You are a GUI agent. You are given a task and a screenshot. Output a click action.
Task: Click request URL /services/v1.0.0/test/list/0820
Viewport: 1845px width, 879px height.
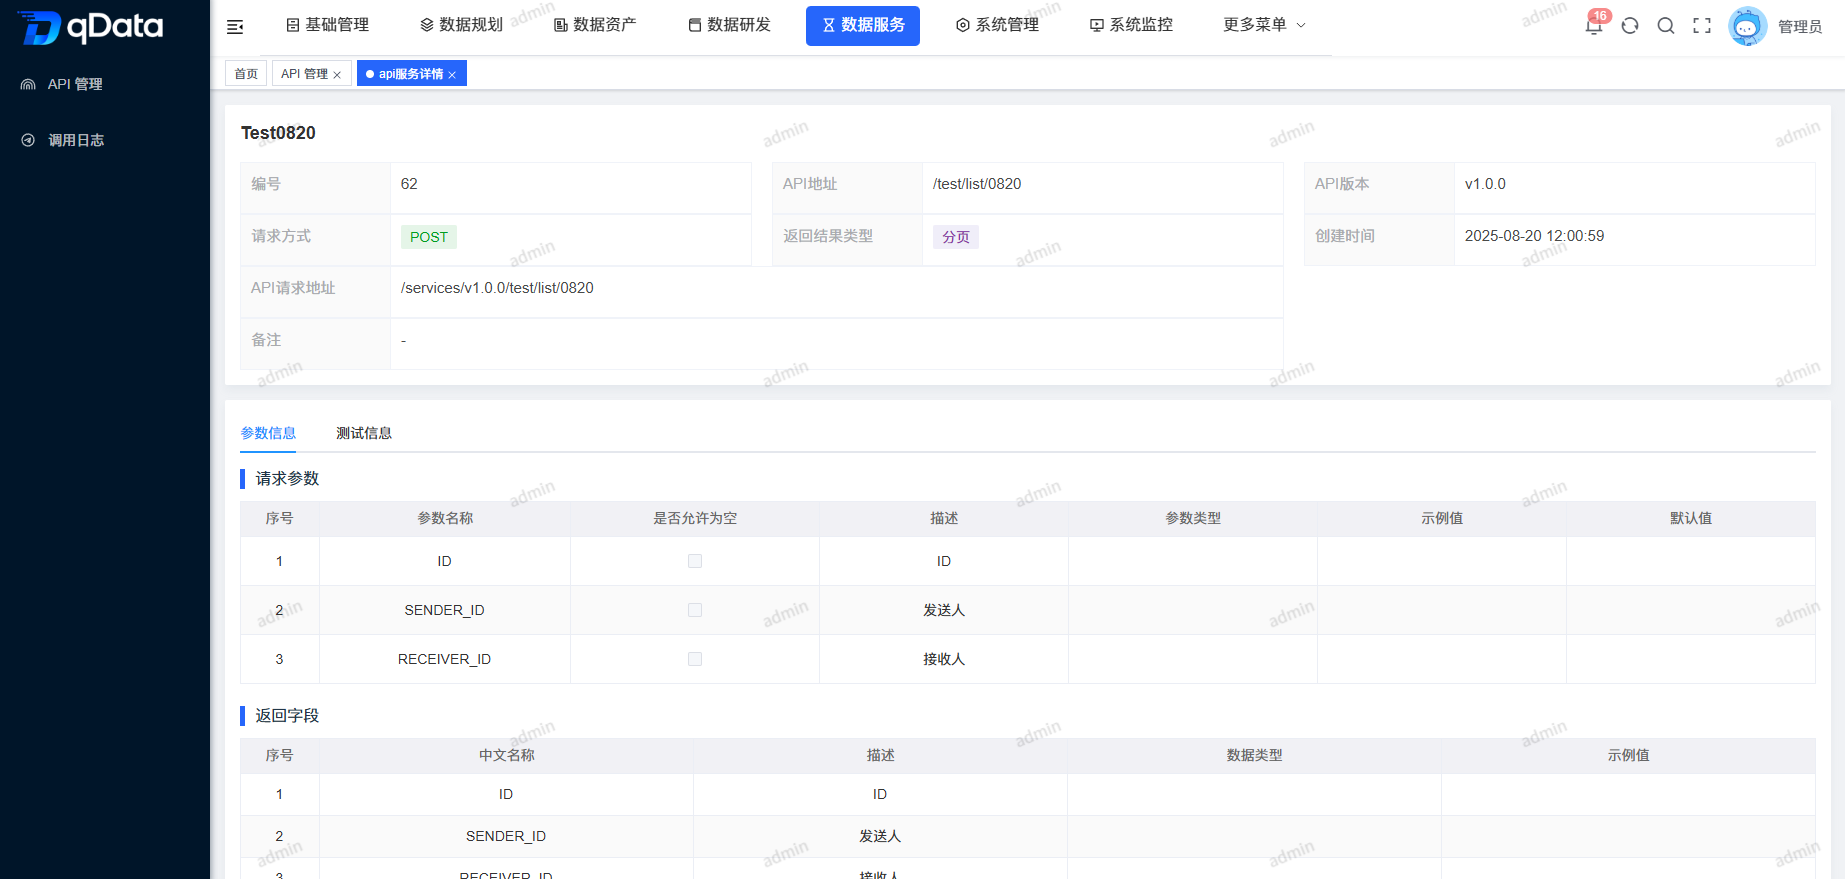497,288
